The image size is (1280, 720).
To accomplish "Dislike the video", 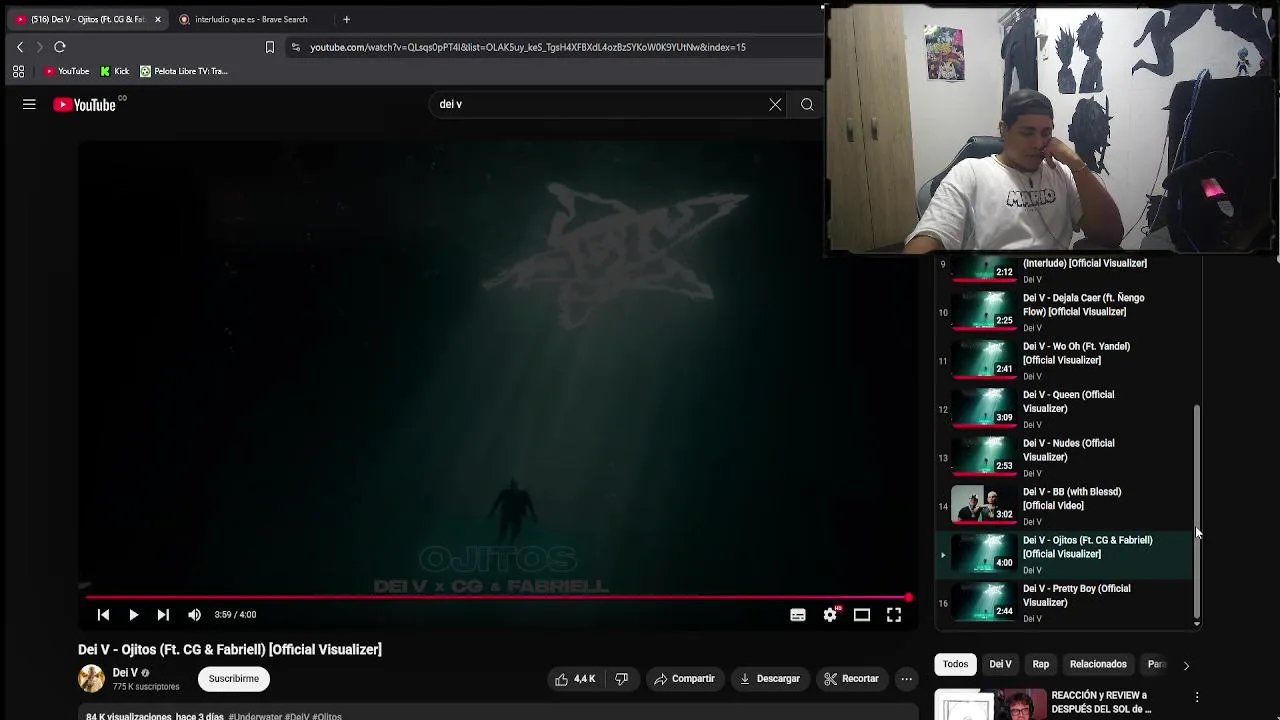I will tap(621, 679).
